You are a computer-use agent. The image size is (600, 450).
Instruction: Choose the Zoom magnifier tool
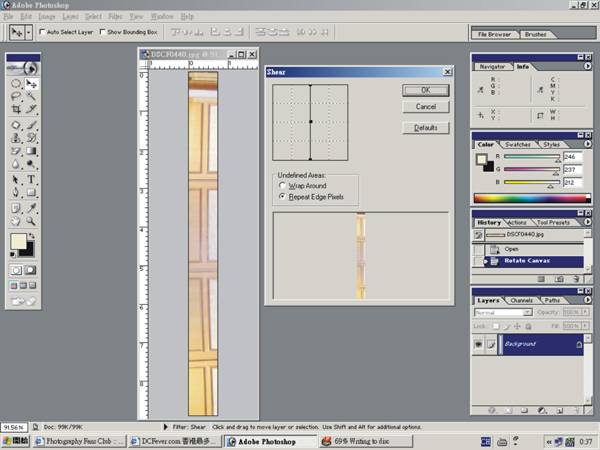[x=31, y=220]
